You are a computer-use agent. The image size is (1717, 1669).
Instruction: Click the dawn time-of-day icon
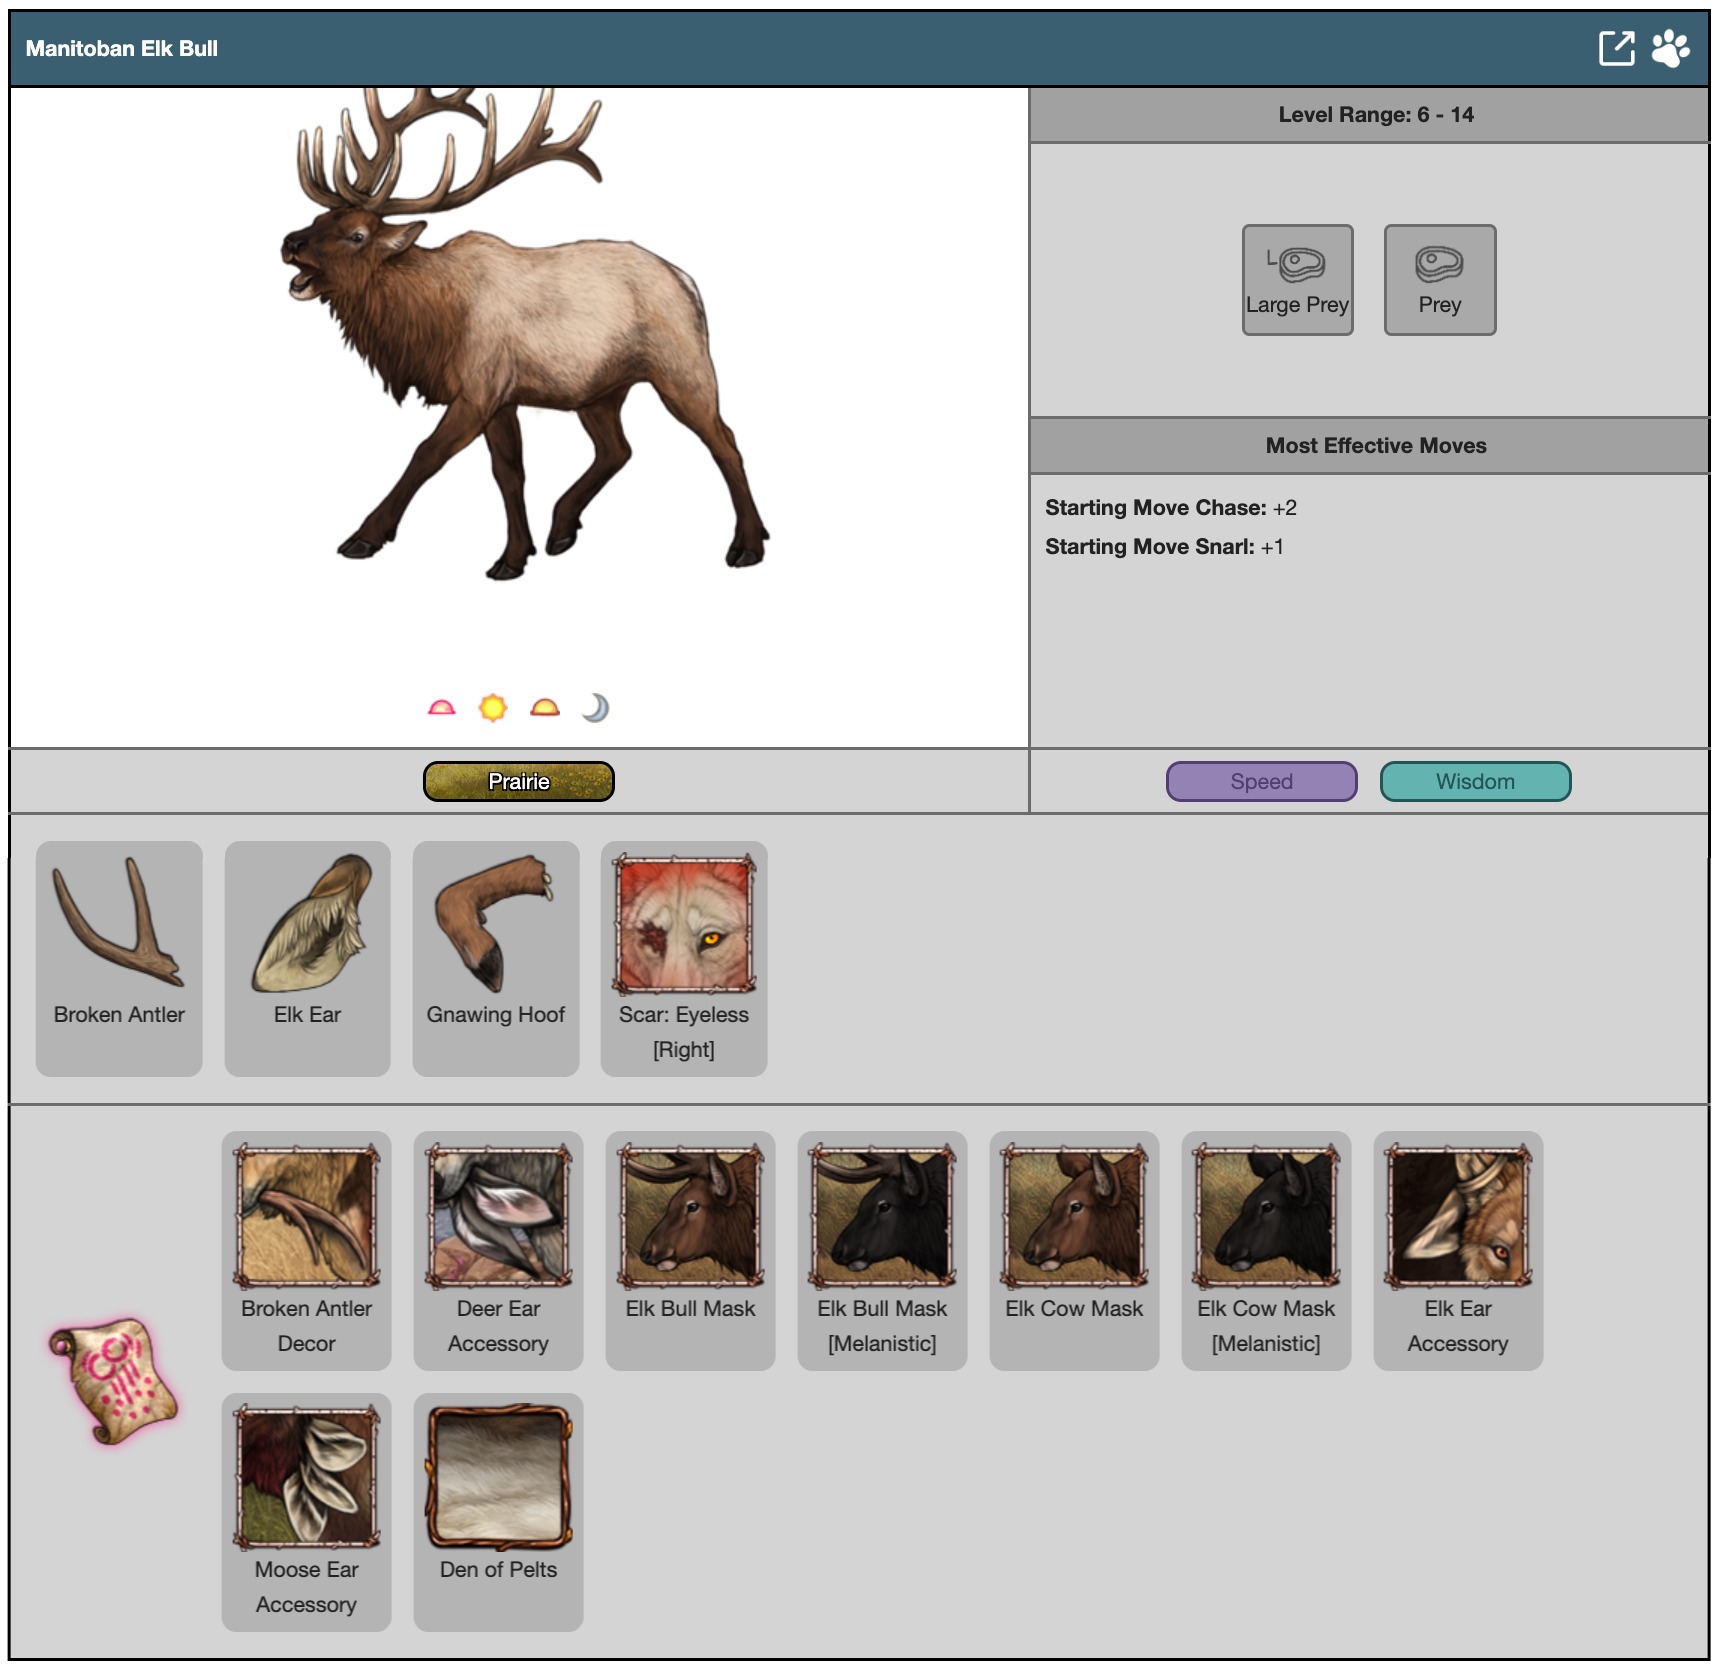tap(441, 708)
